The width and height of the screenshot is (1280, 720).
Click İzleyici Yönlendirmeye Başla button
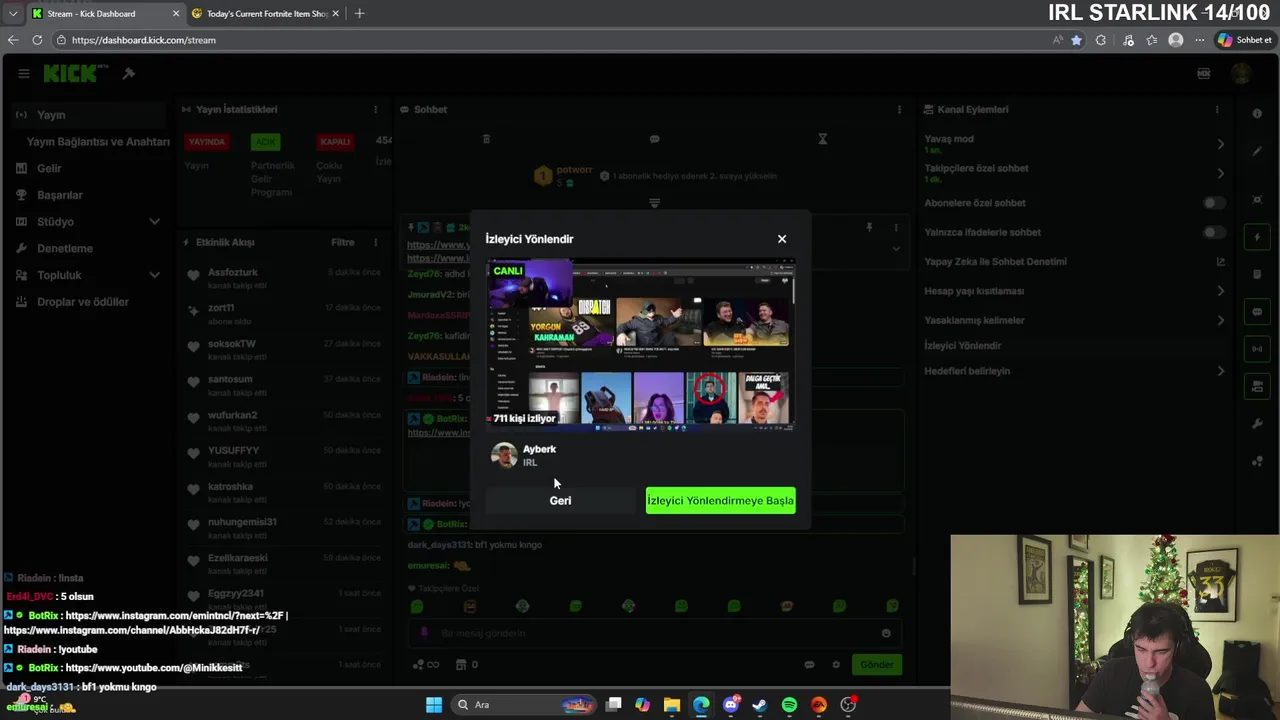[x=720, y=500]
